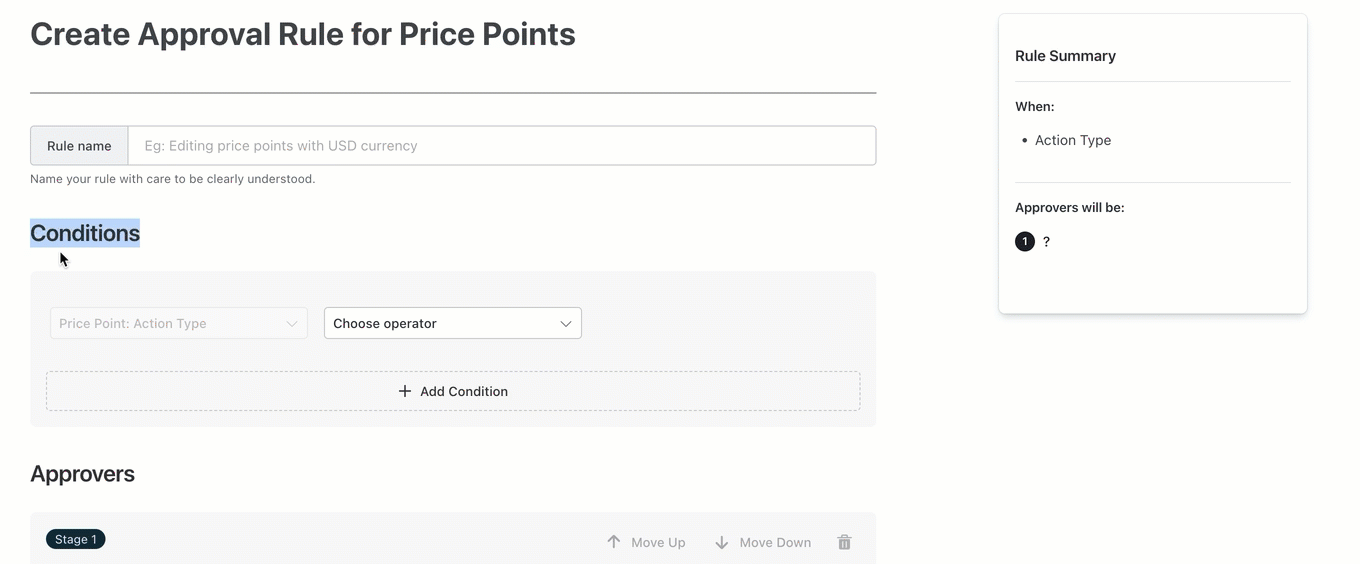Expand the Price Point: Action Type dropdown
The image size is (1360, 564).
tap(179, 323)
